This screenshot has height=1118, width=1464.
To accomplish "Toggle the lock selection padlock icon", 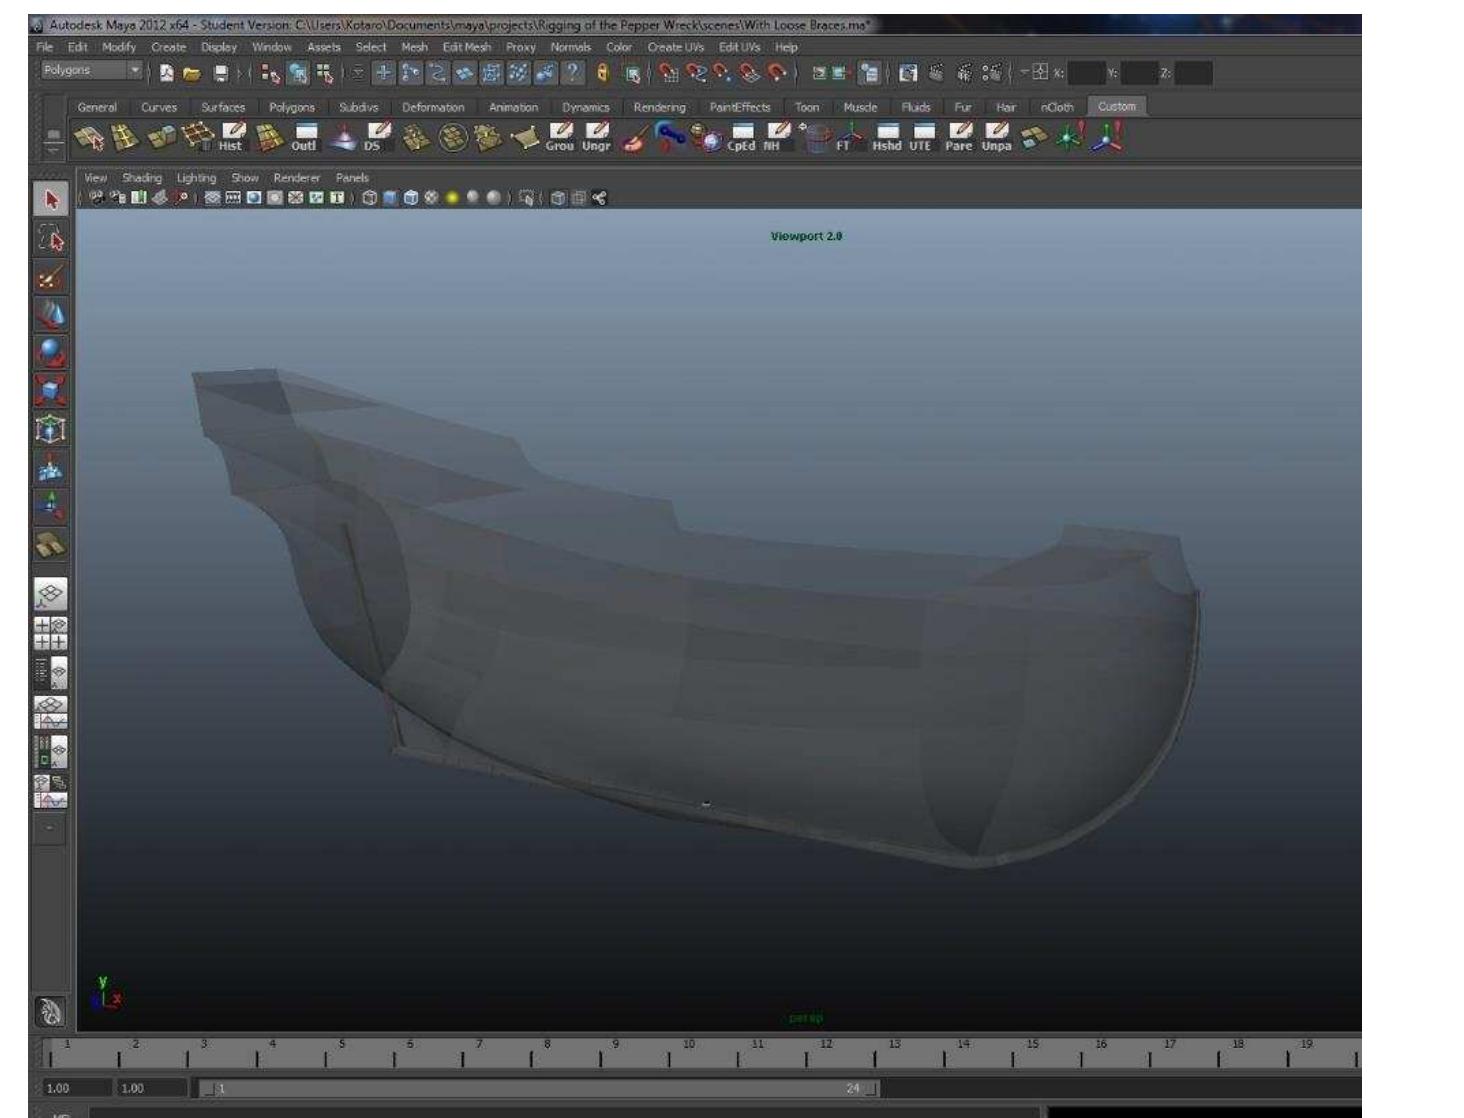I will [x=602, y=73].
